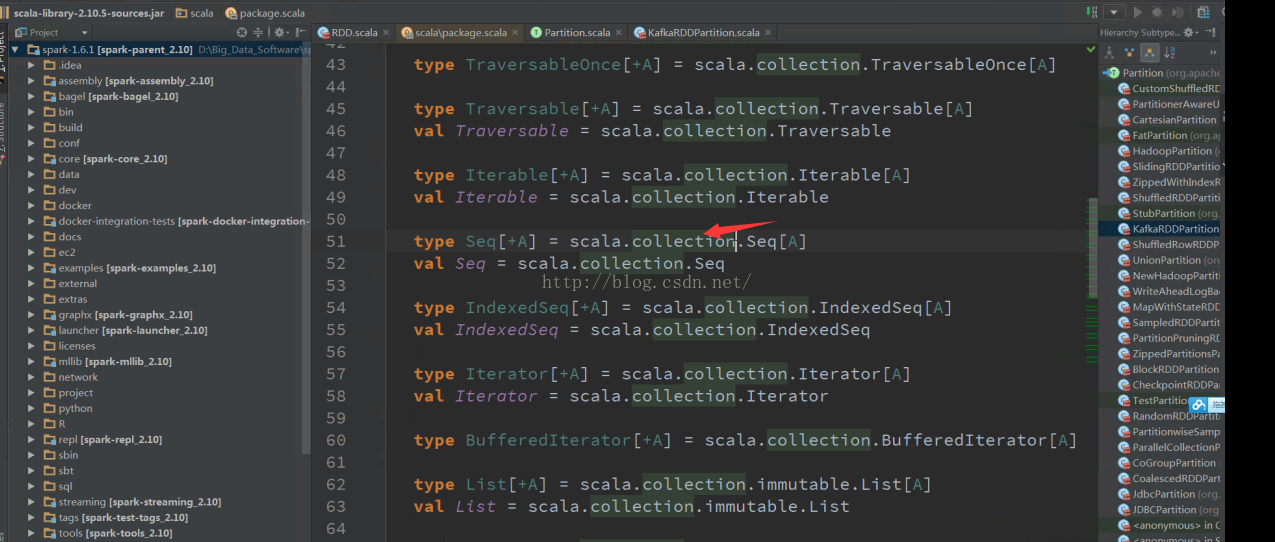Expand the mllib module arrow
Image resolution: width=1275 pixels, height=542 pixels.
(32, 361)
